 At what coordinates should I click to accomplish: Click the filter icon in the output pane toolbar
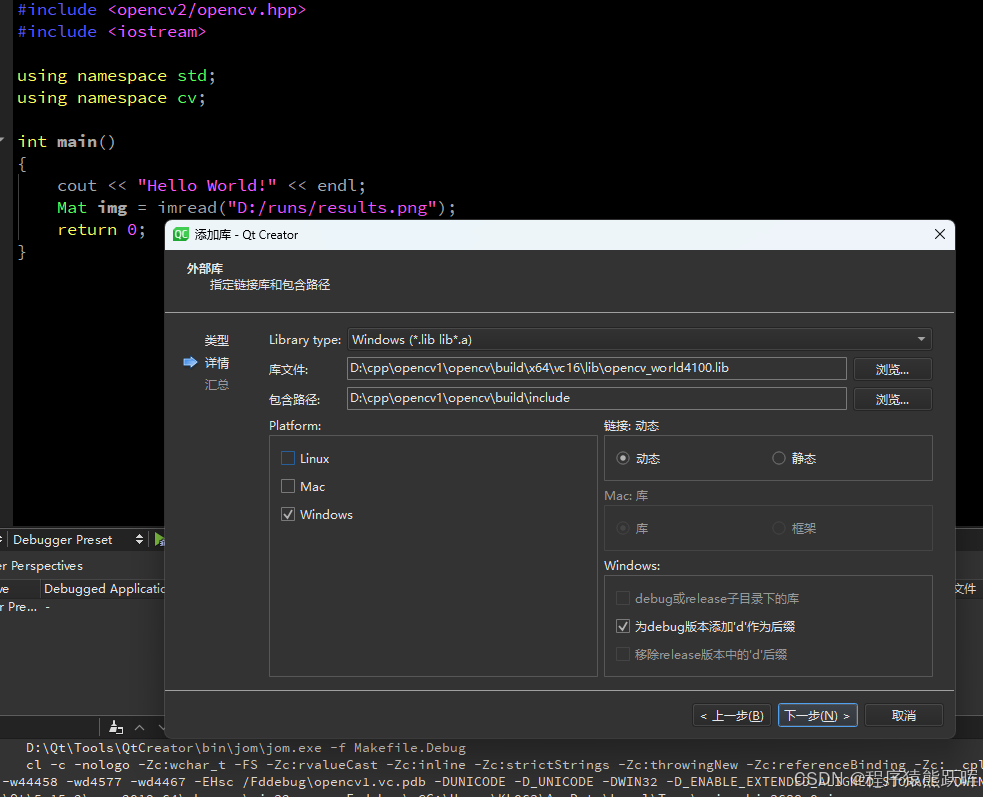116,727
